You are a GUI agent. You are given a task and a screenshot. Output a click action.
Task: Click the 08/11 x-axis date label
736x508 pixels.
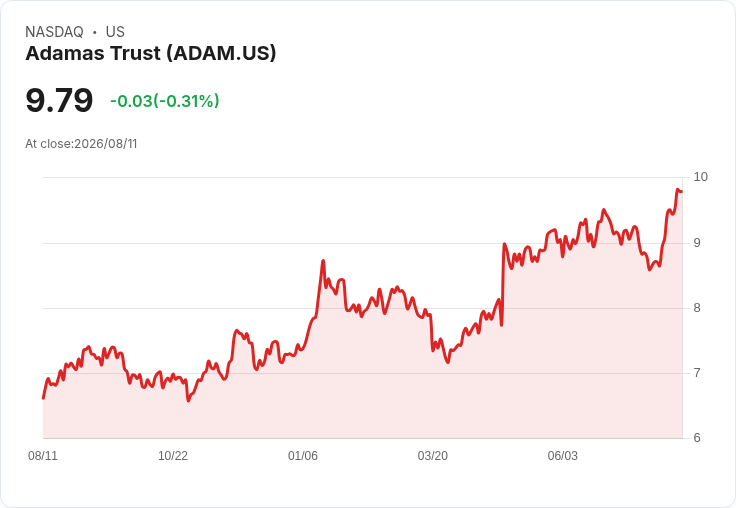[43, 456]
